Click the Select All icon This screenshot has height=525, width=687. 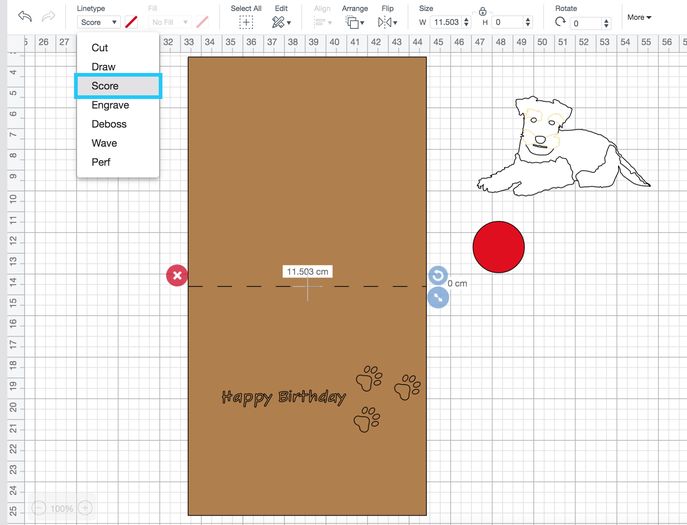[x=246, y=22]
